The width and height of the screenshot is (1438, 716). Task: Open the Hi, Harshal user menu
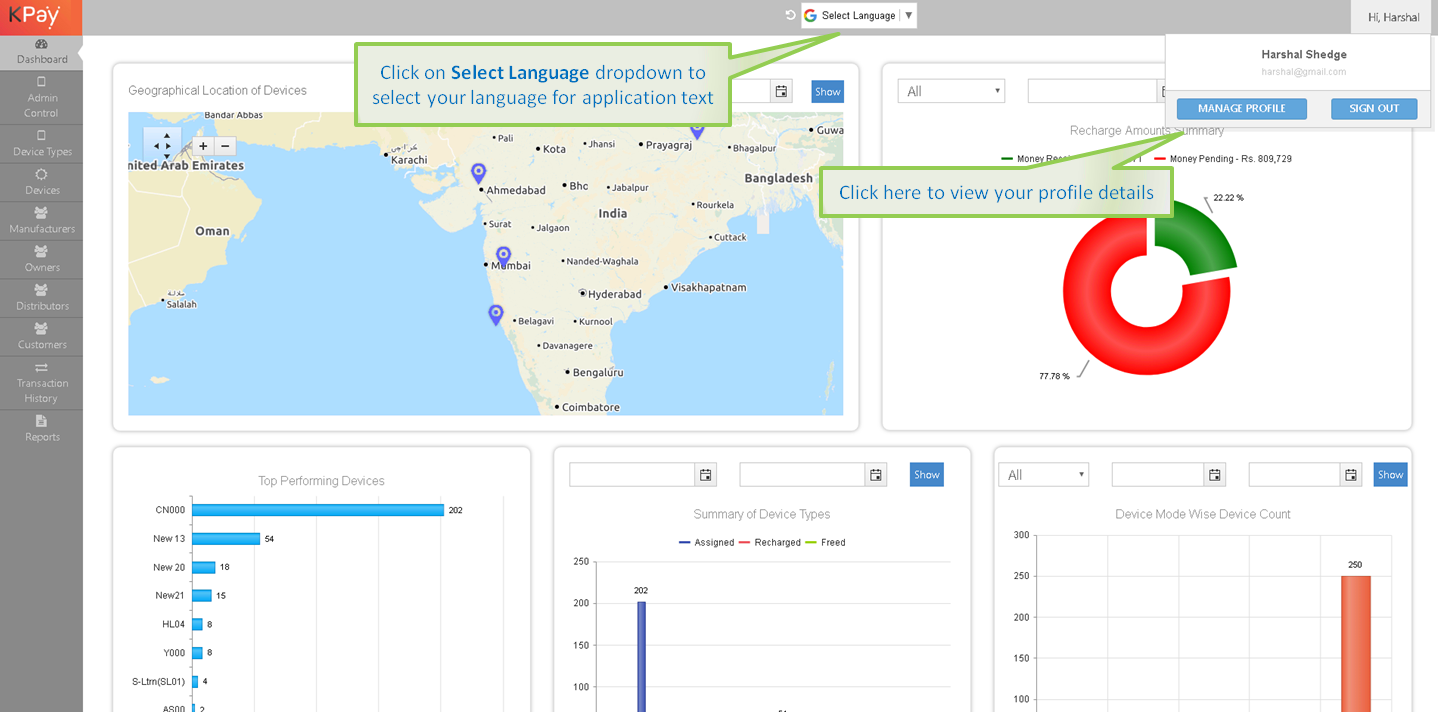point(1393,17)
